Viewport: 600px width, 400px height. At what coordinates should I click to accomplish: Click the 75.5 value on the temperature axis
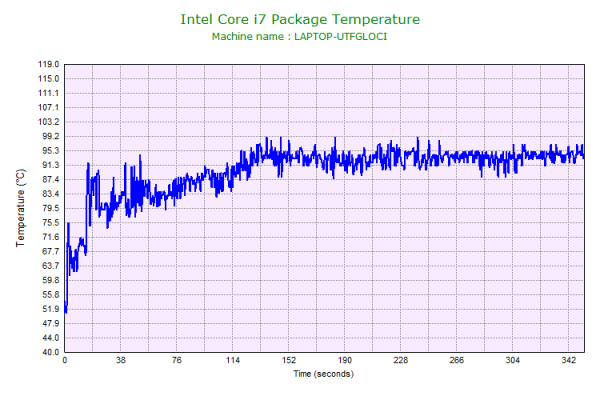[51, 223]
